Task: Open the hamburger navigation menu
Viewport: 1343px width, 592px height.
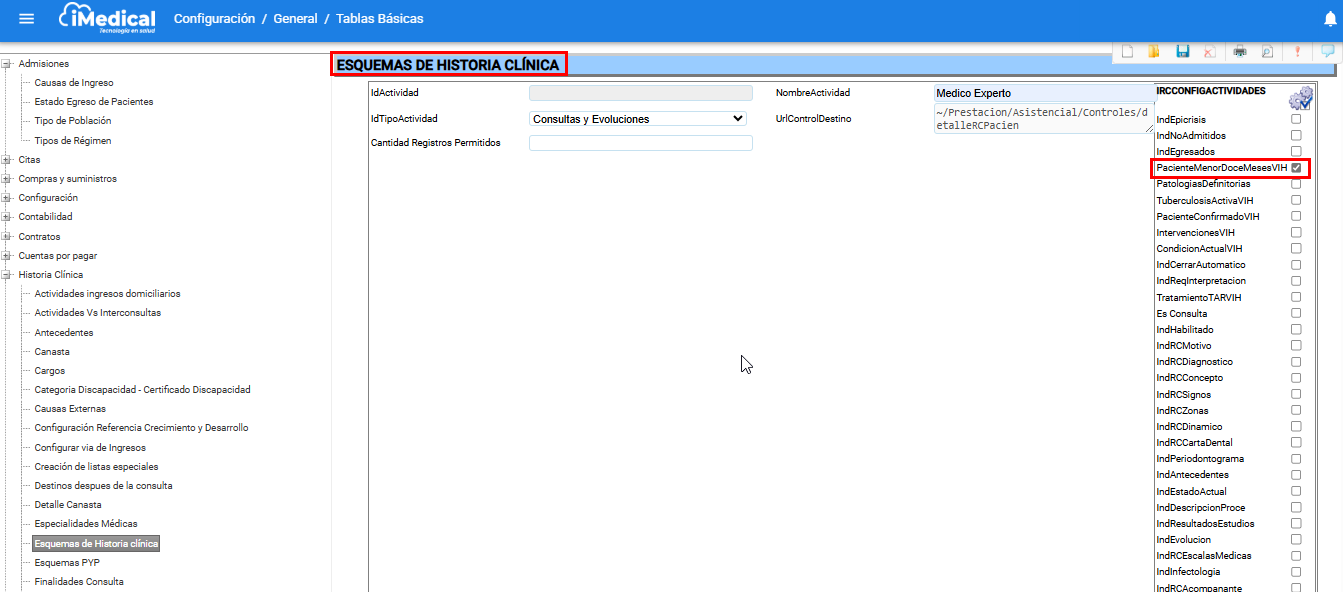Action: point(27,19)
